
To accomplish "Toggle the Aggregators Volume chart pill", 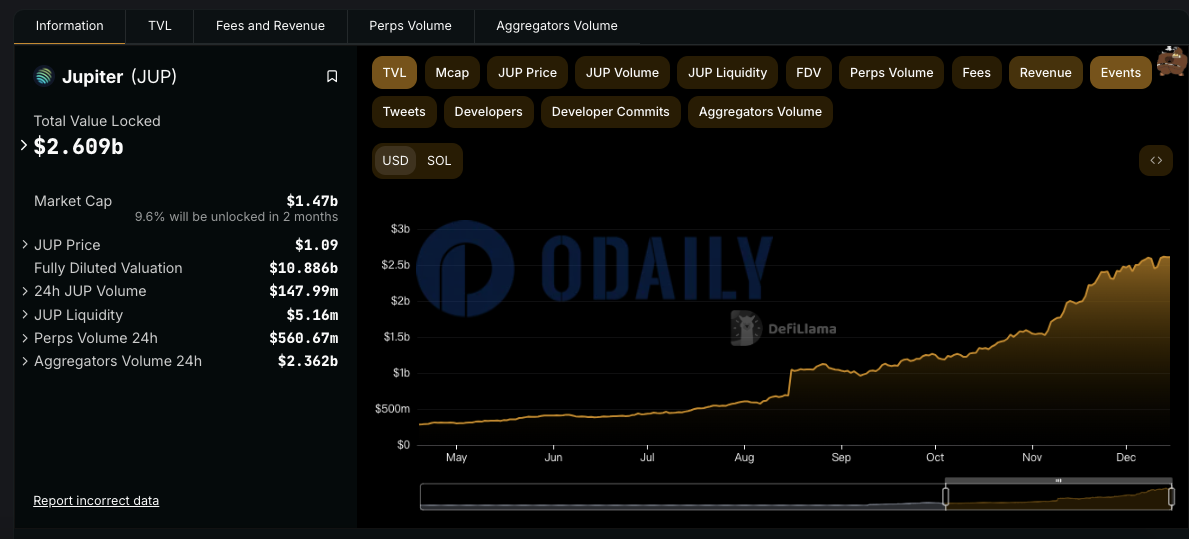I will coord(760,112).
